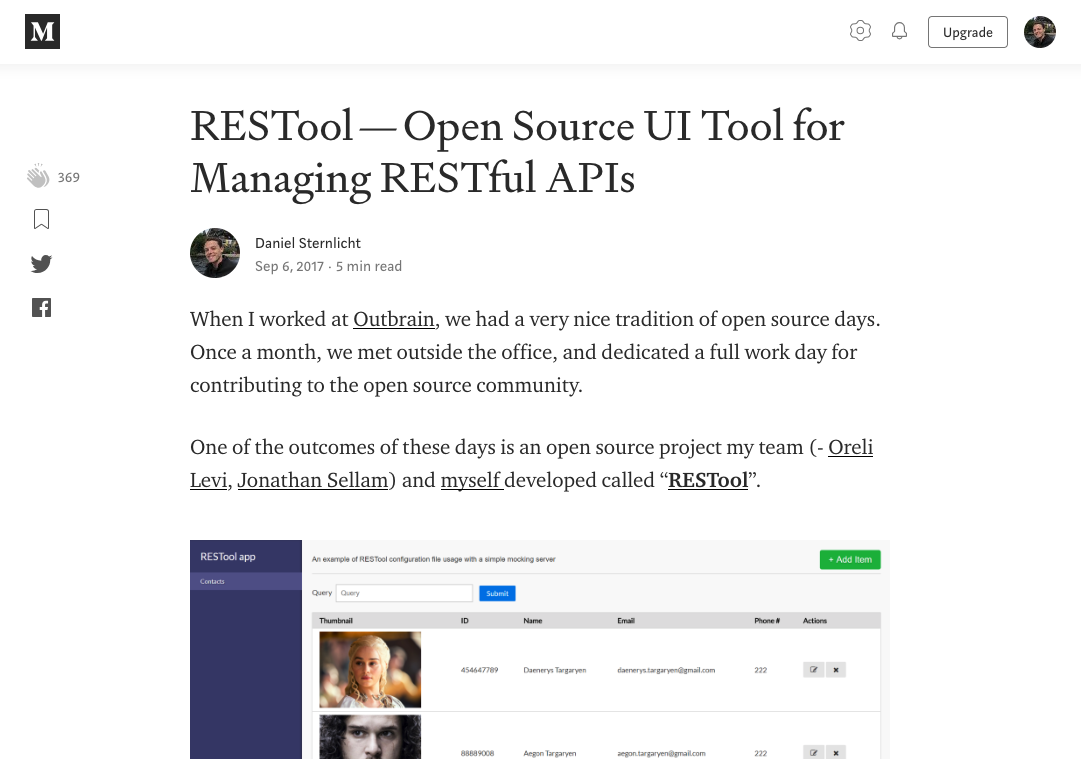Follow the 'myself' link
Image resolution: width=1081 pixels, height=759 pixels.
click(x=472, y=480)
